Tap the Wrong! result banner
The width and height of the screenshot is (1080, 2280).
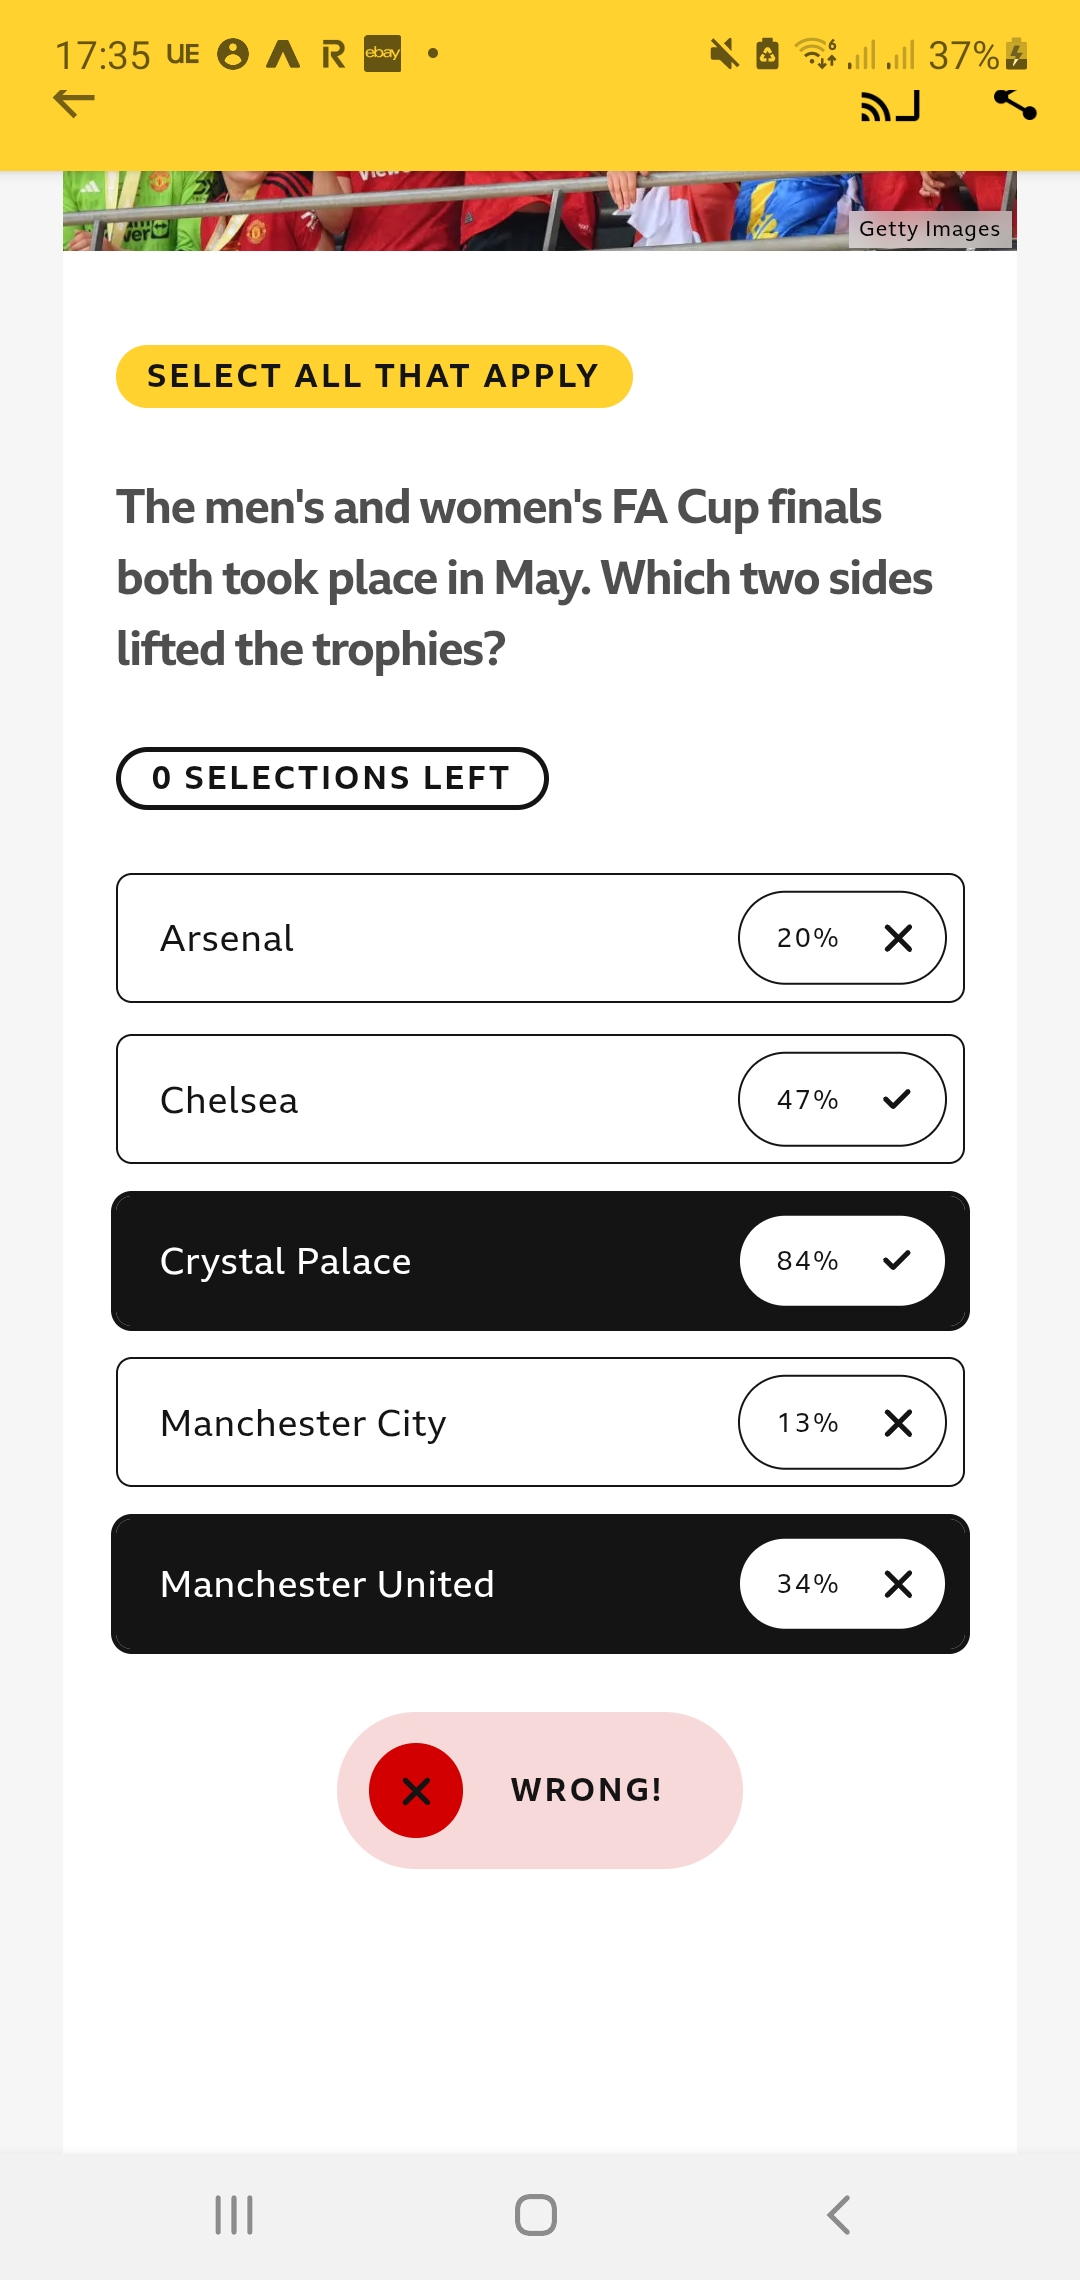point(540,1790)
